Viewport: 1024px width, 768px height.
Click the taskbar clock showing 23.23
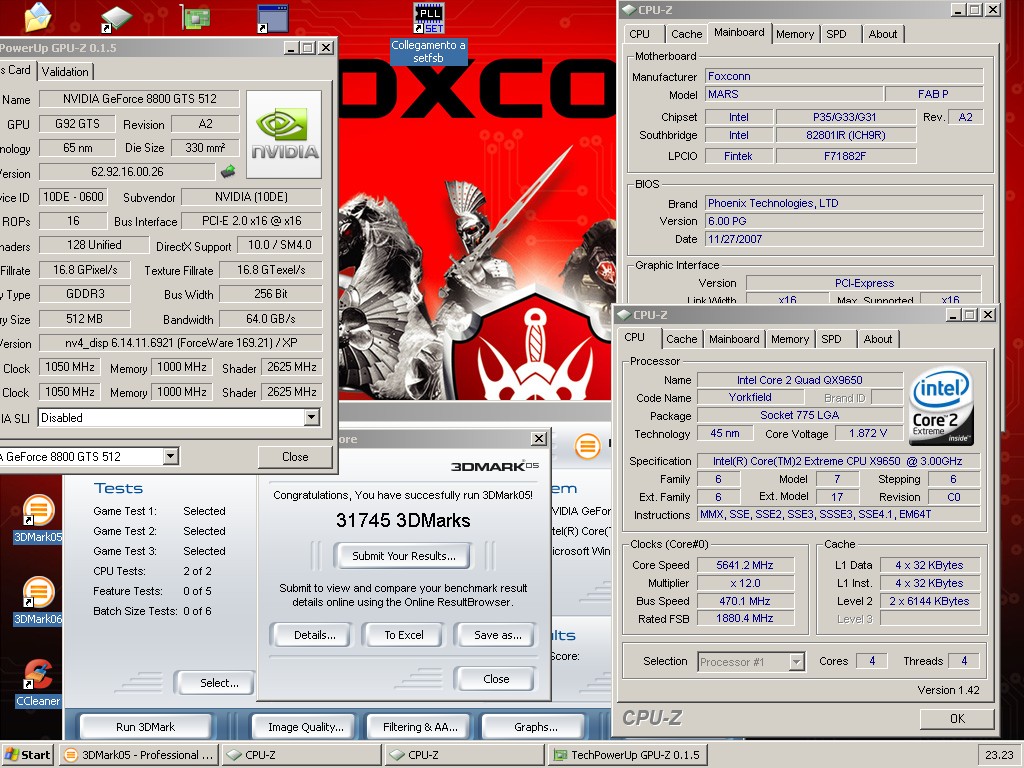pos(999,755)
